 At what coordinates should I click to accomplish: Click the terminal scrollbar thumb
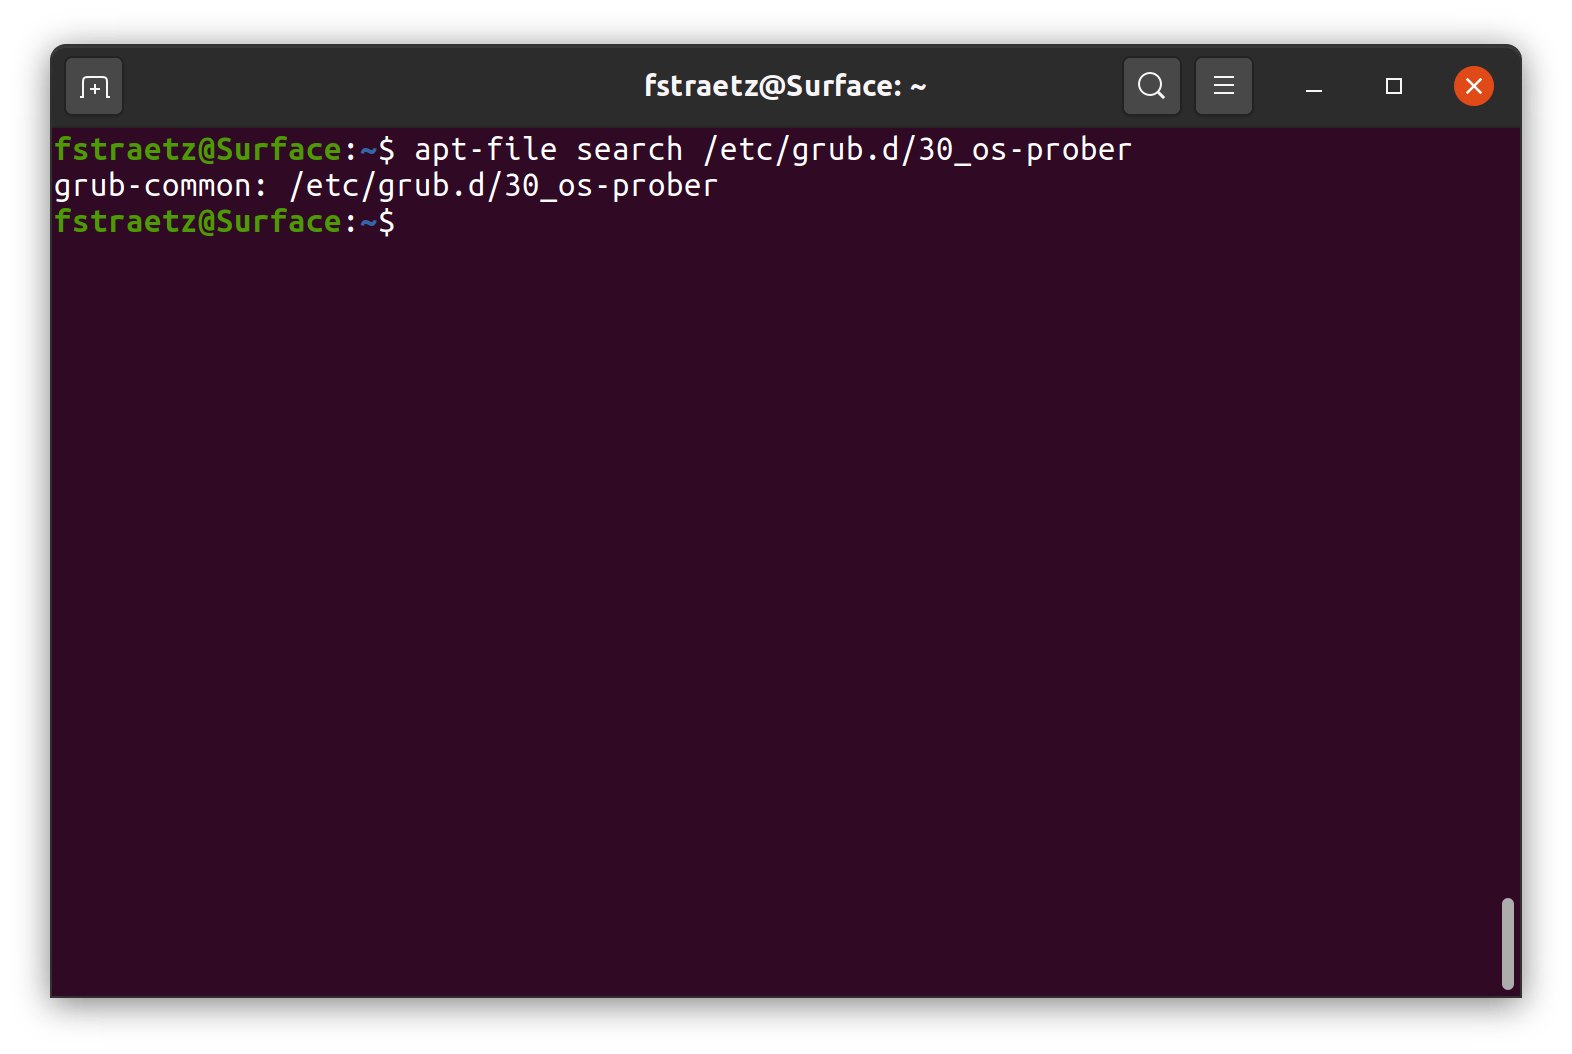click(x=1507, y=943)
